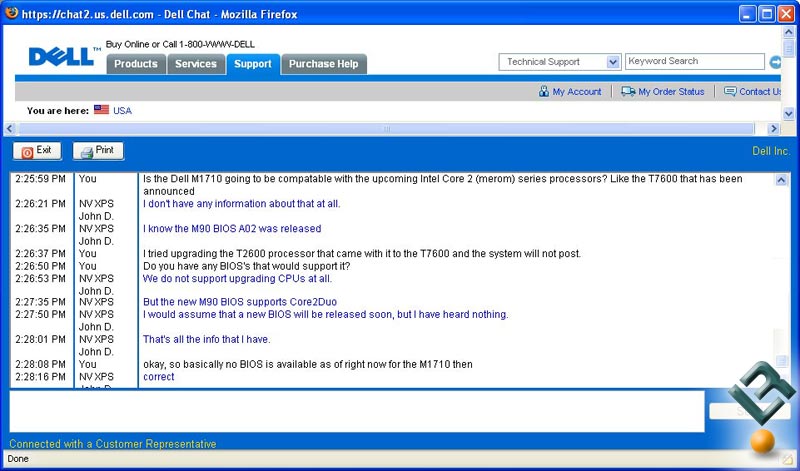Click the 2:28:08 PM timestamp

40,364
